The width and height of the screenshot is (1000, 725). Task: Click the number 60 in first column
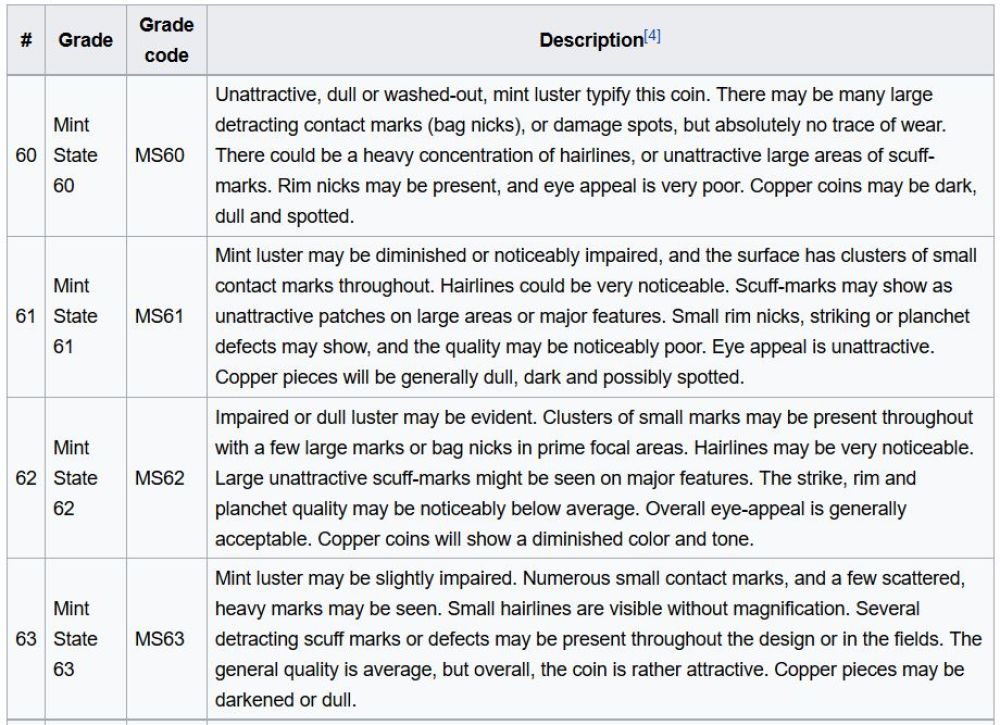pyautogui.click(x=26, y=156)
